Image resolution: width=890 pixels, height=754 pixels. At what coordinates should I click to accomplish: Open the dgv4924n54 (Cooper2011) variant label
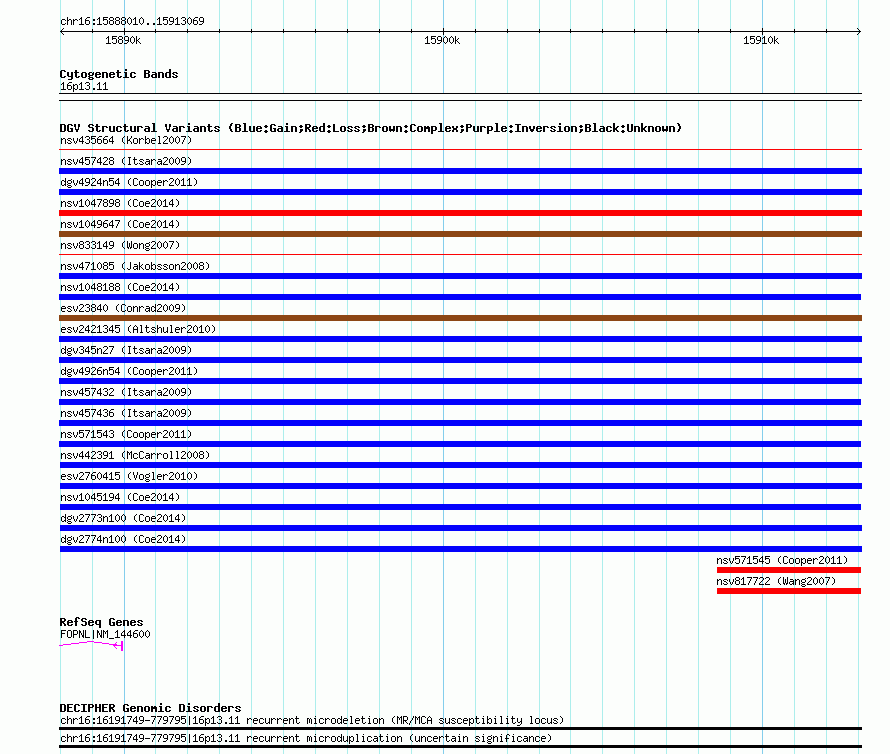coord(129,182)
